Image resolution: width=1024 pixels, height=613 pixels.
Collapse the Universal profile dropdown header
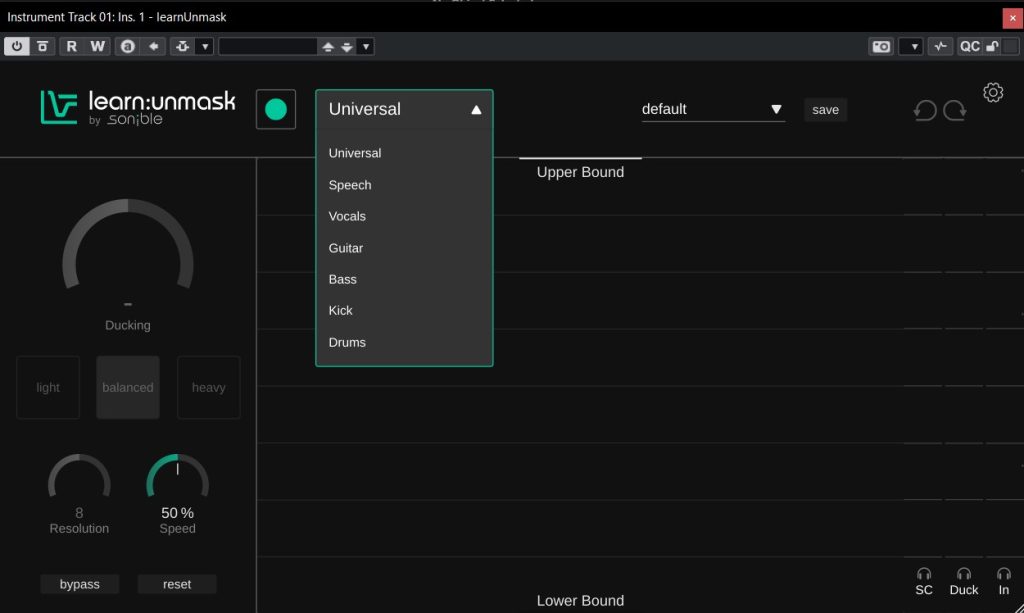[x=404, y=109]
